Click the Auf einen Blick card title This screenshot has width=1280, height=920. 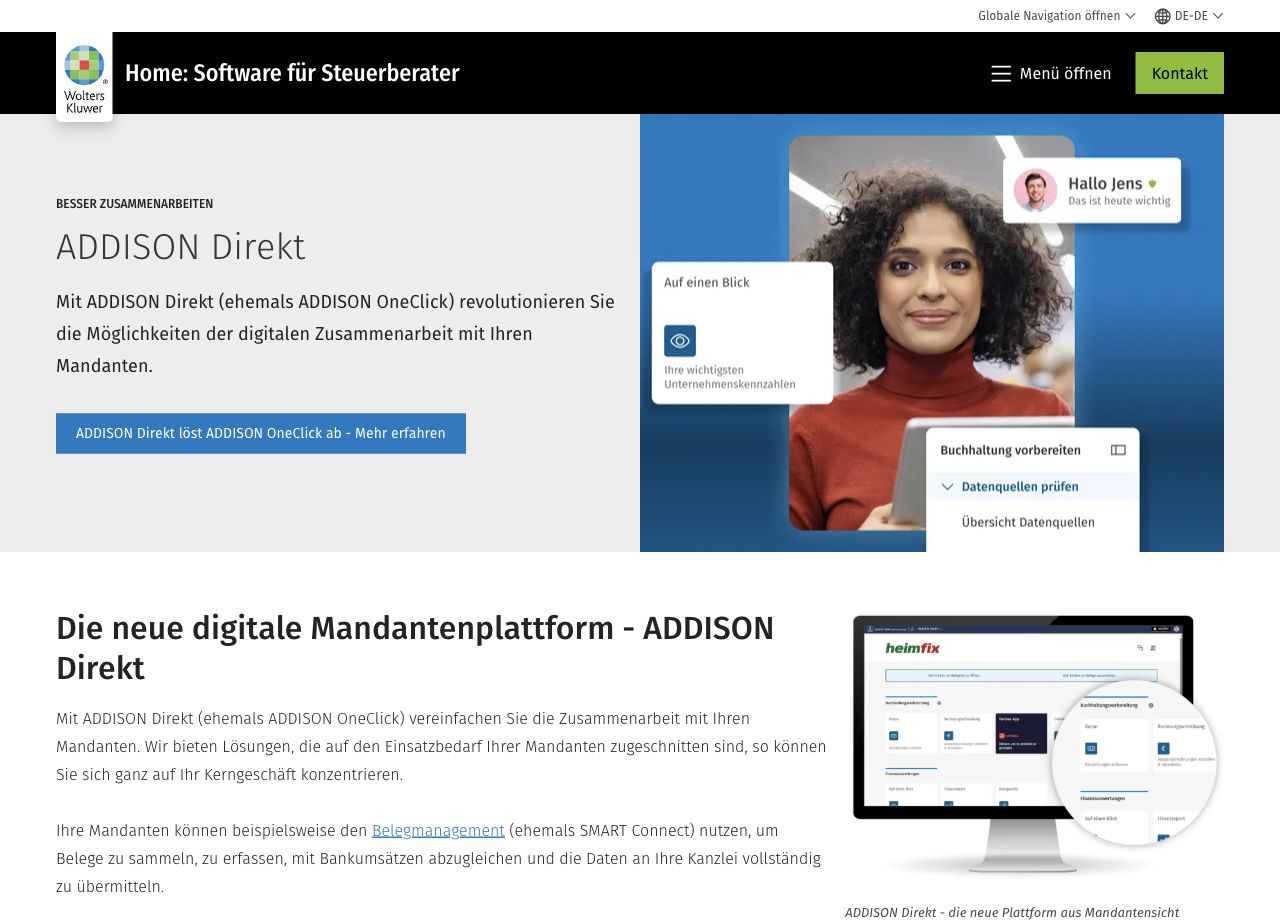(707, 282)
